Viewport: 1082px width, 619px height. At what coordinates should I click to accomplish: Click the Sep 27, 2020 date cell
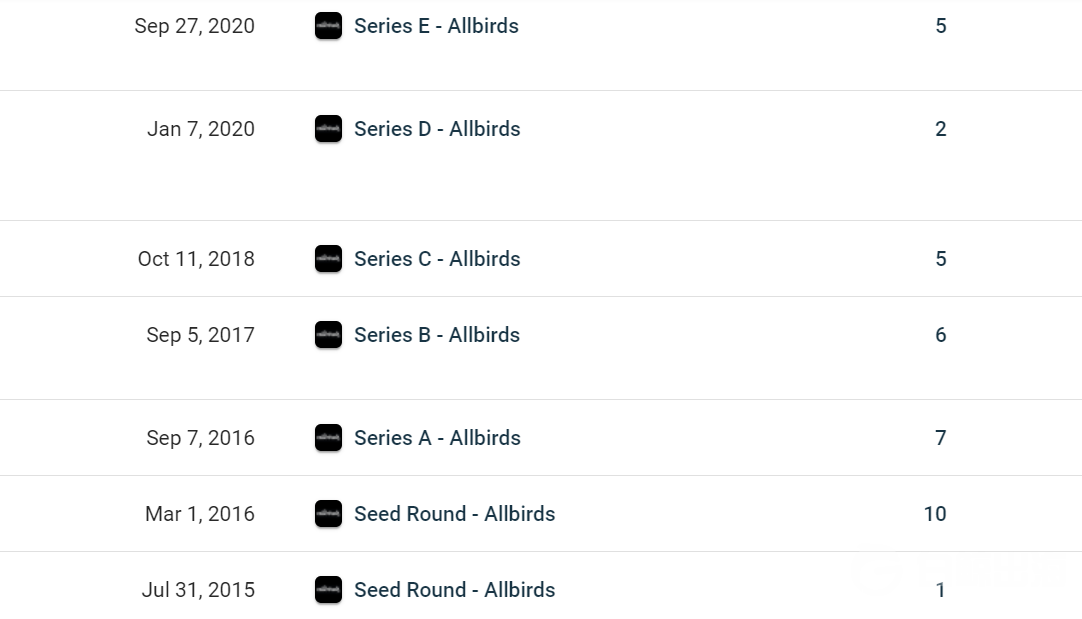(x=195, y=26)
